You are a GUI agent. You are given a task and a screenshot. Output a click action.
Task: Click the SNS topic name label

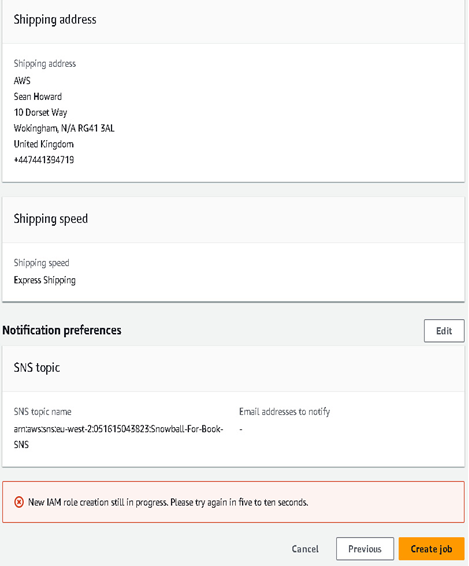click(x=42, y=412)
